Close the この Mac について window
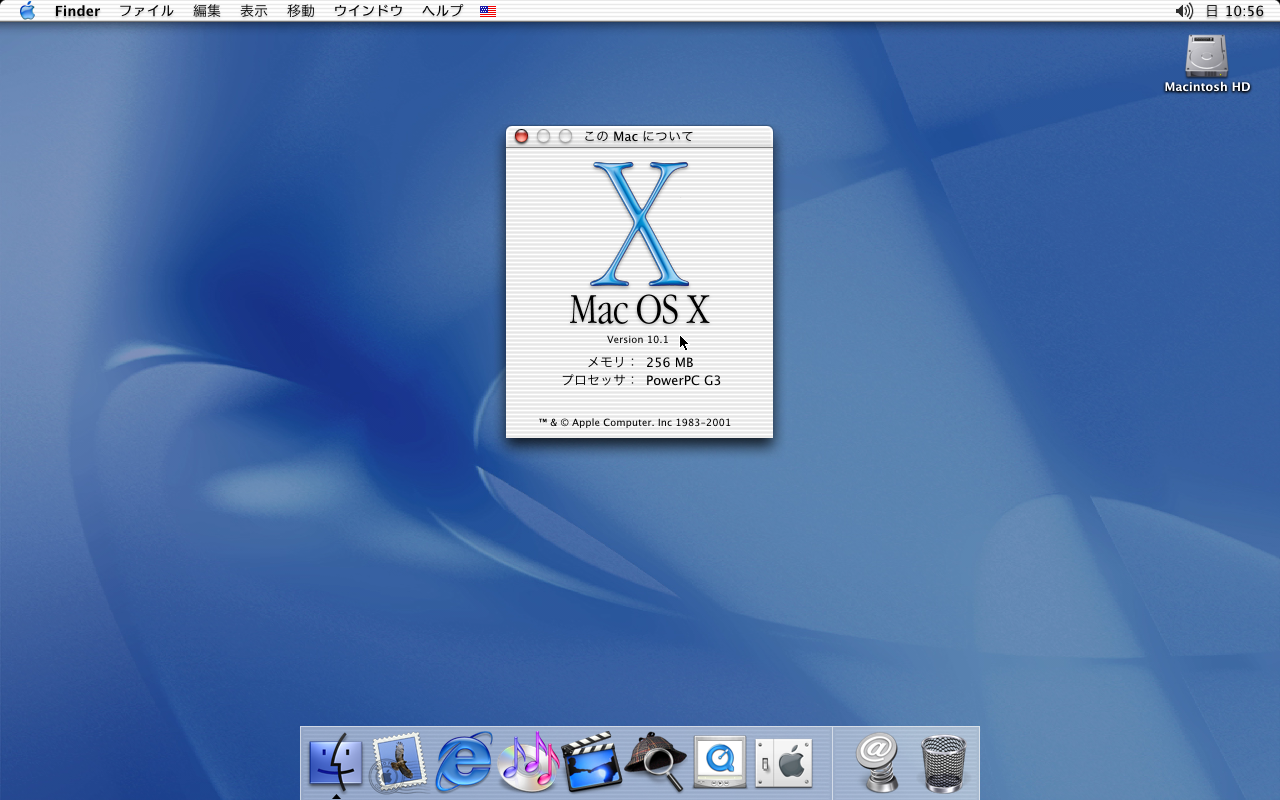Viewport: 1280px width, 800px height. coord(521,136)
